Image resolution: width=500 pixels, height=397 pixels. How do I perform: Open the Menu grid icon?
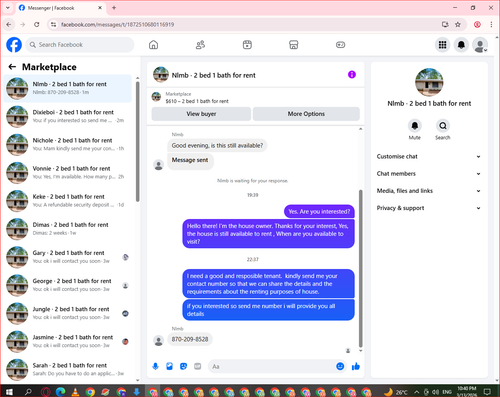coord(442,45)
